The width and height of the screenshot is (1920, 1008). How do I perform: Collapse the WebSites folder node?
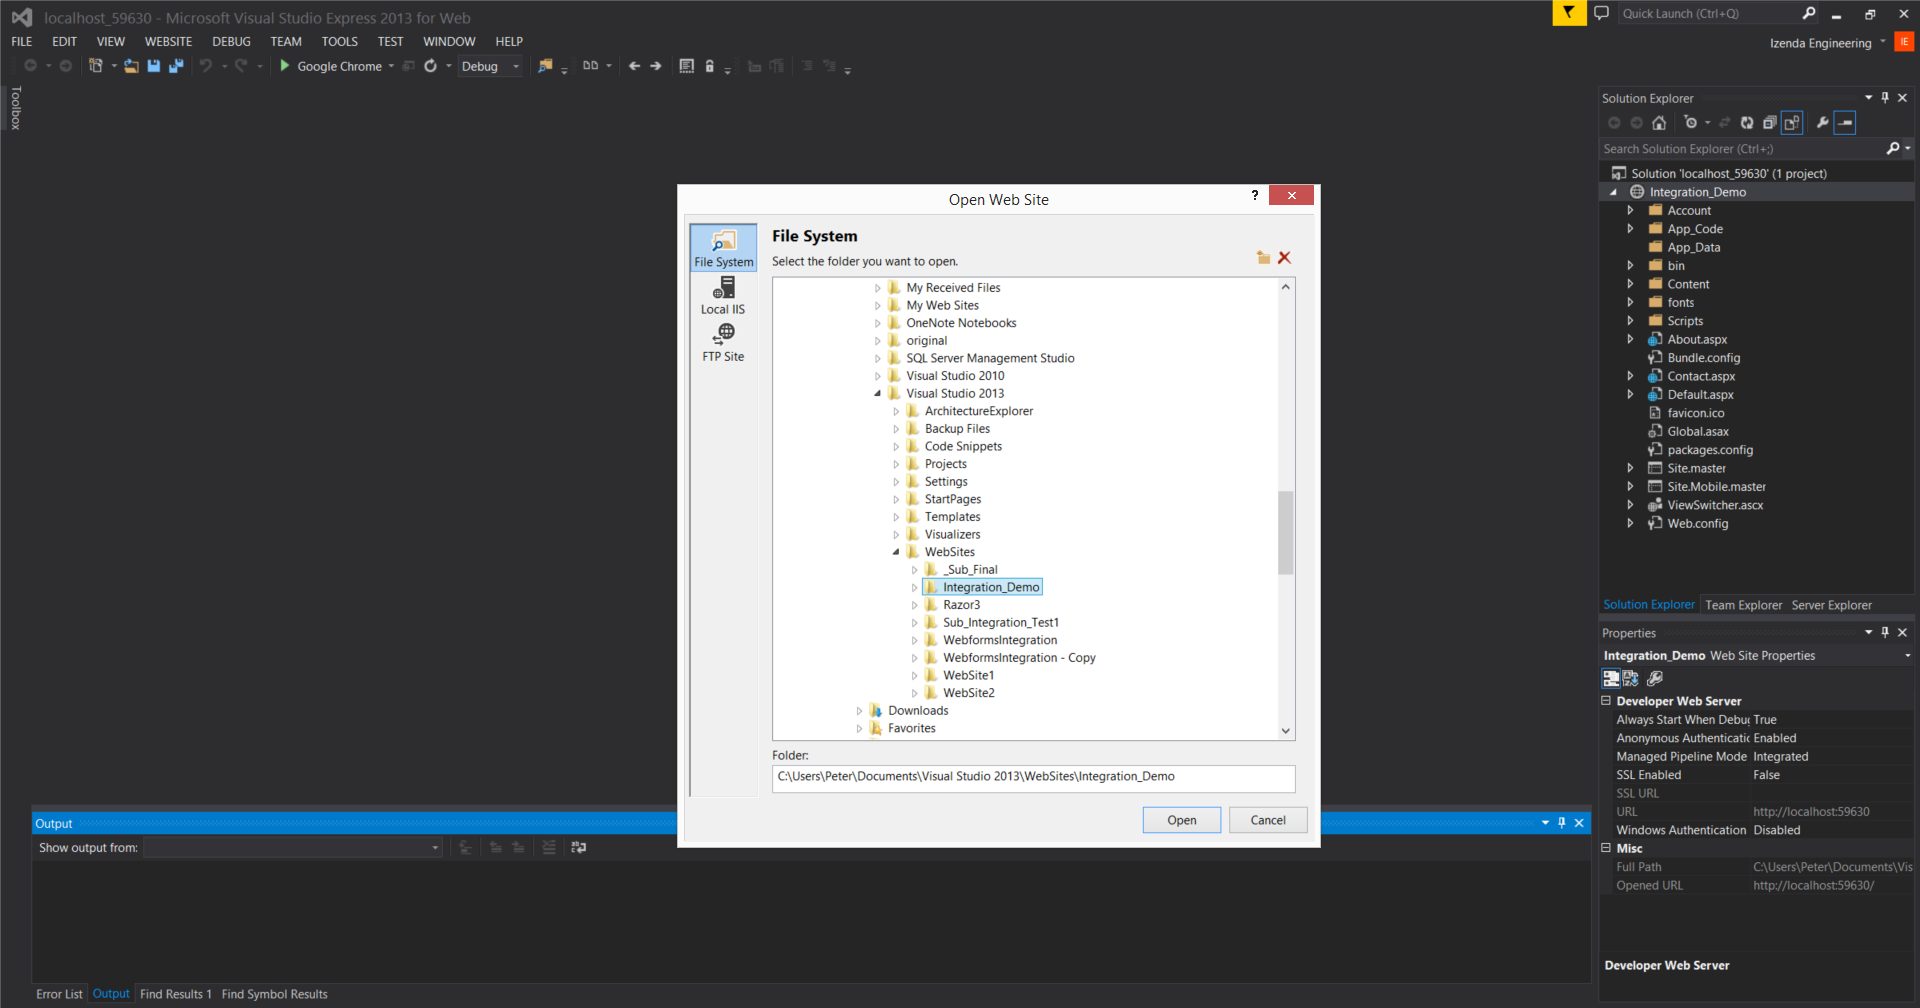tap(896, 552)
